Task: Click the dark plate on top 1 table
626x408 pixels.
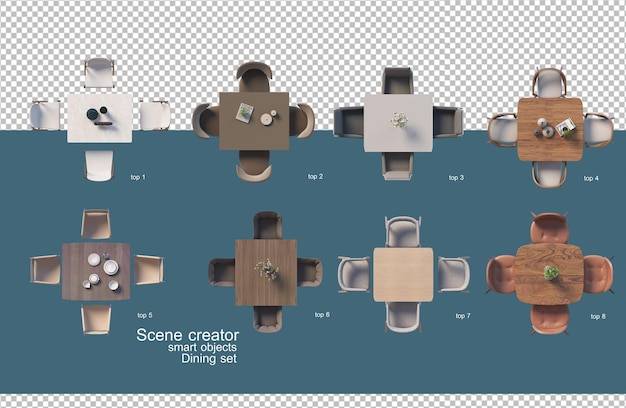Action: click(x=93, y=114)
